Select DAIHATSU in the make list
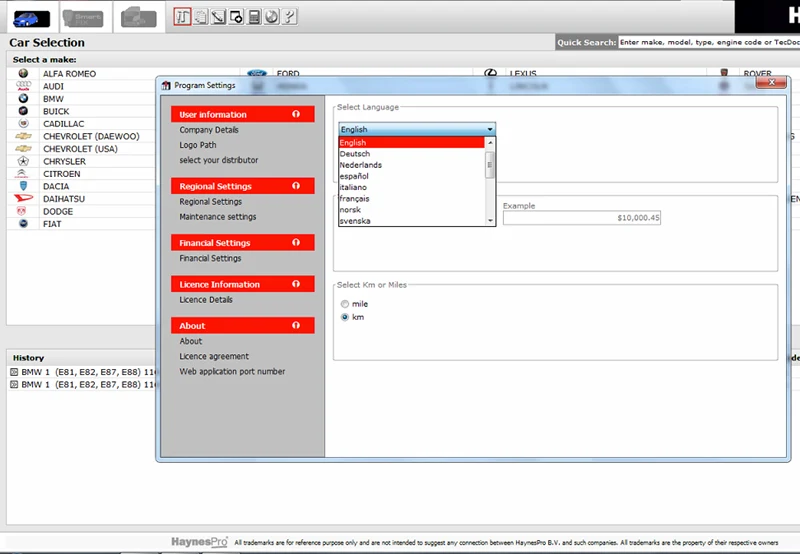The width and height of the screenshot is (800, 554). click(64, 199)
